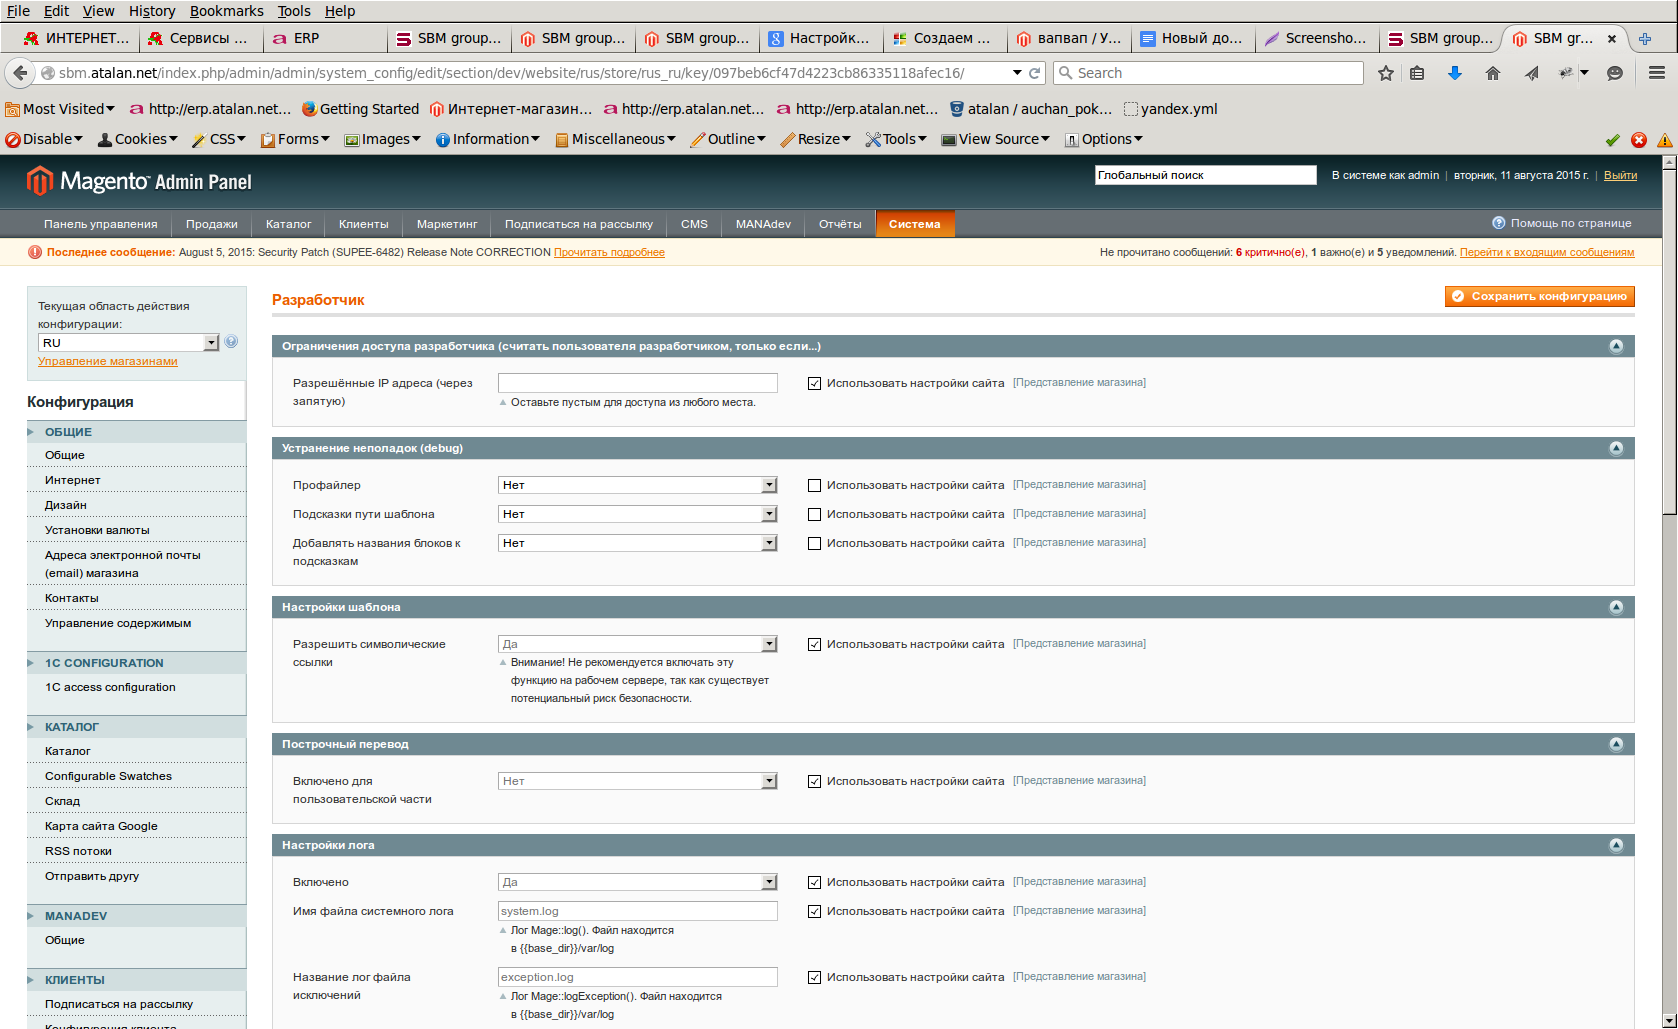Collapse the inline translation section
The image size is (1678, 1029).
[x=1616, y=744]
